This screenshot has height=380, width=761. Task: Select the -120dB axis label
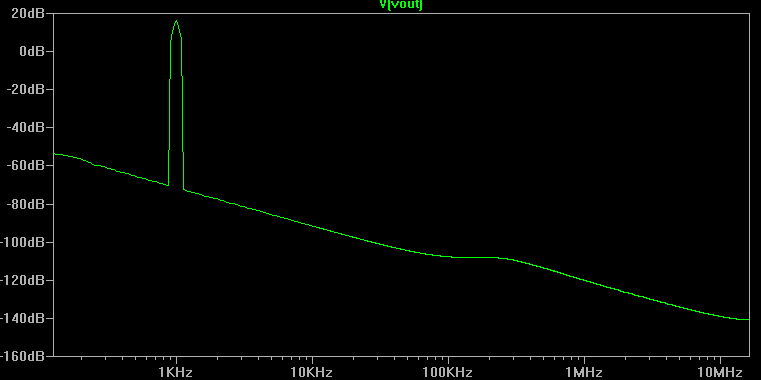[22, 280]
